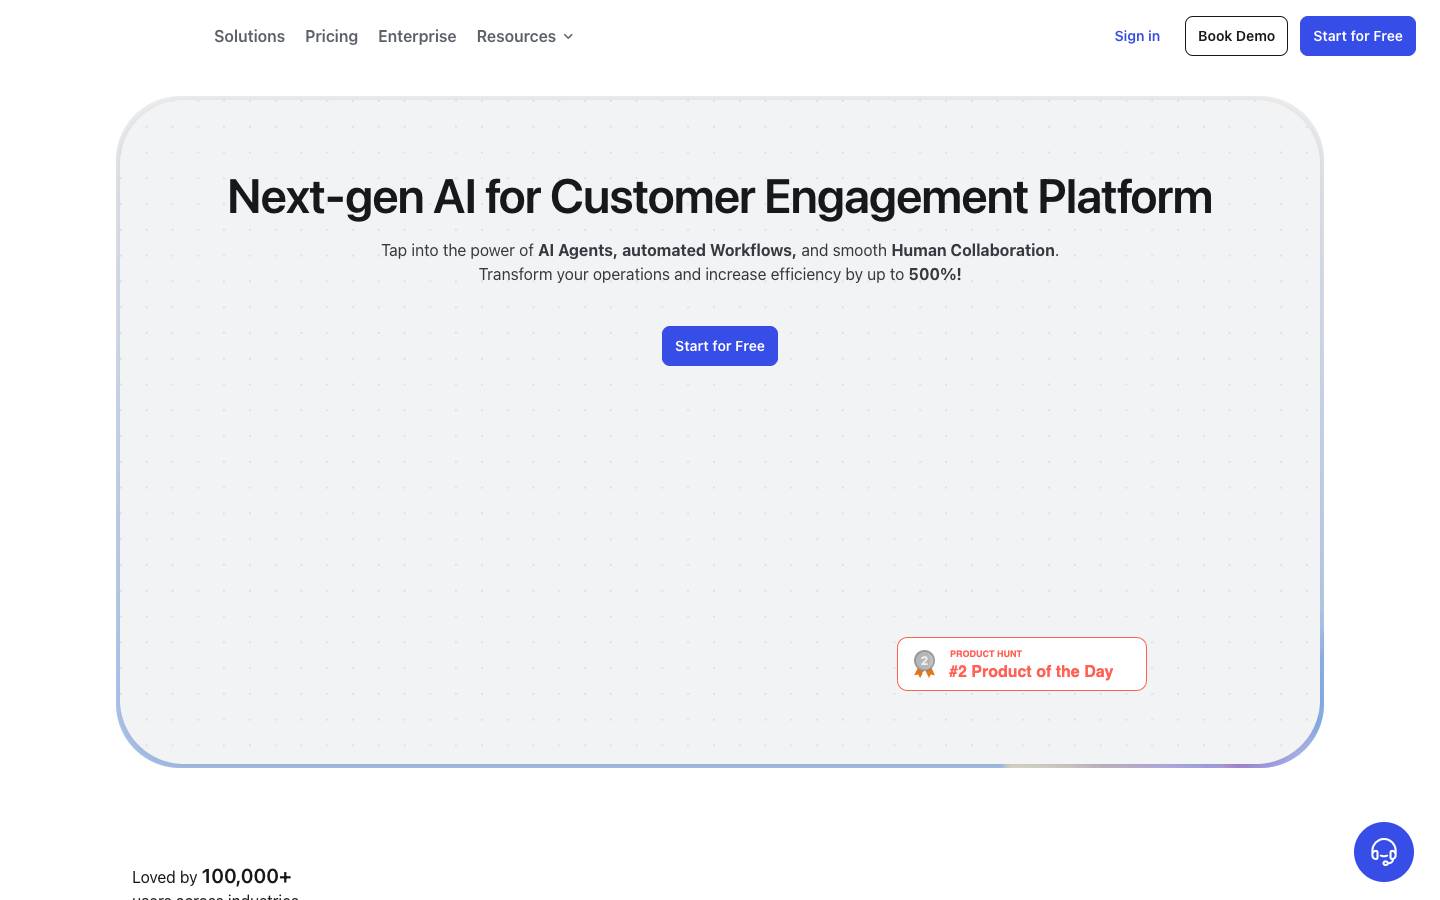This screenshot has width=1440, height=900.
Task: Click the Next-gen AI headline text
Action: [720, 197]
